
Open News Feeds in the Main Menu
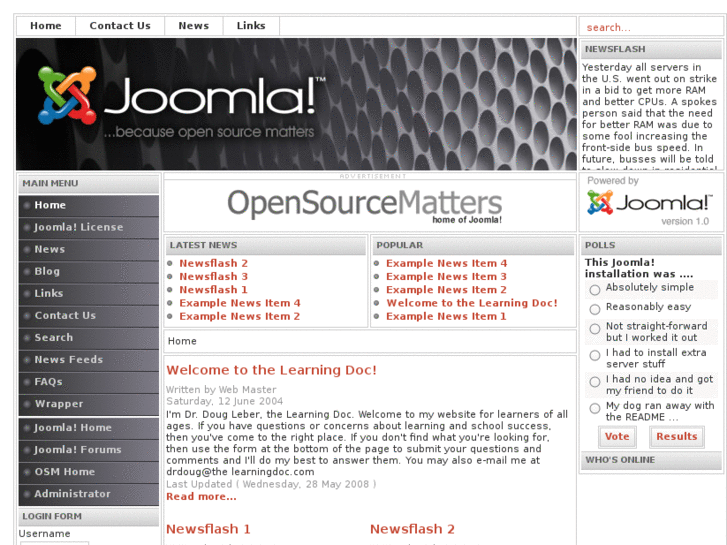[89, 360]
